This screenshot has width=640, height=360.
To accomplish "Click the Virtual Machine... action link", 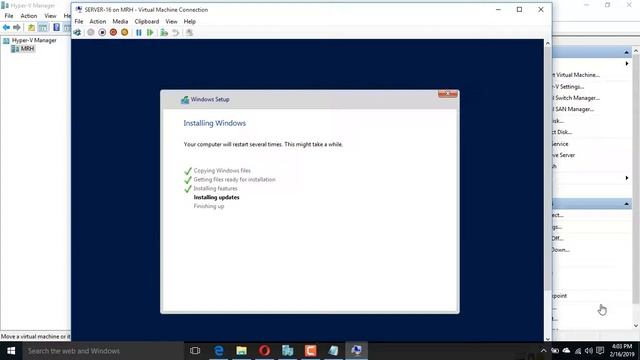I will click(576, 75).
